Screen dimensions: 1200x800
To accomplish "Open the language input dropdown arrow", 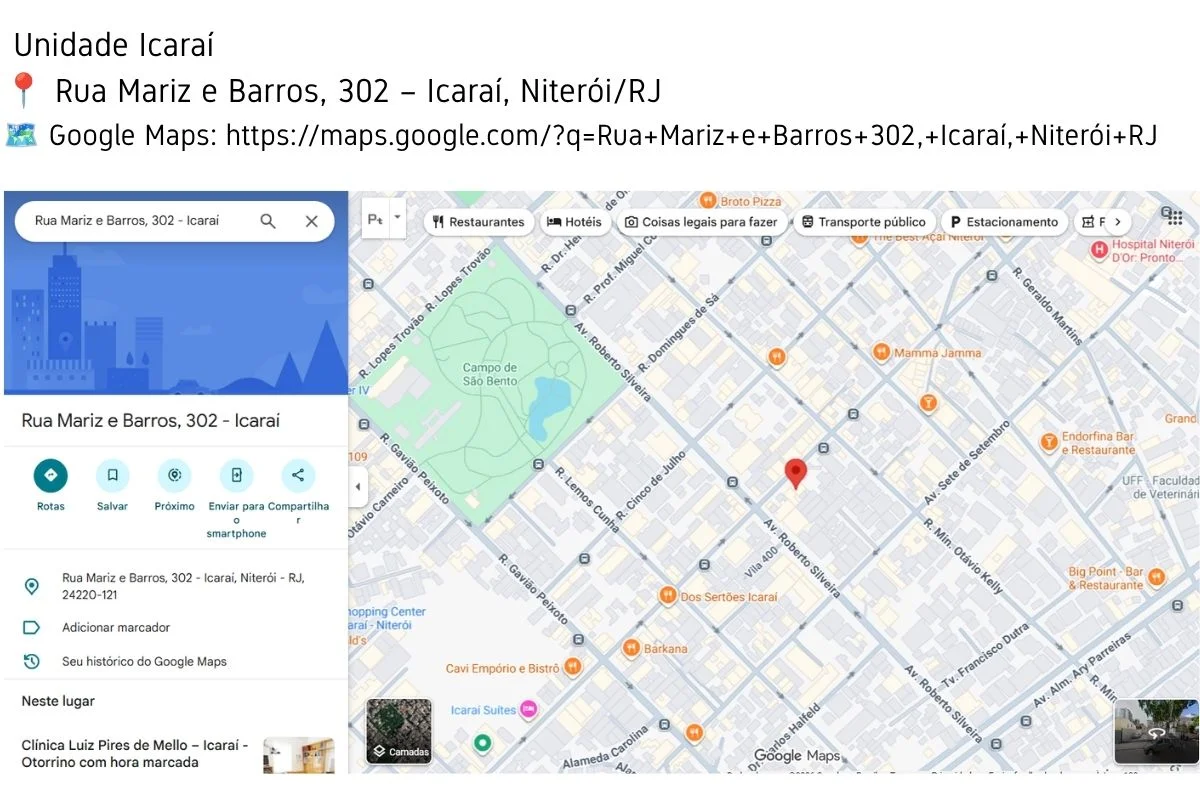I will tap(398, 217).
